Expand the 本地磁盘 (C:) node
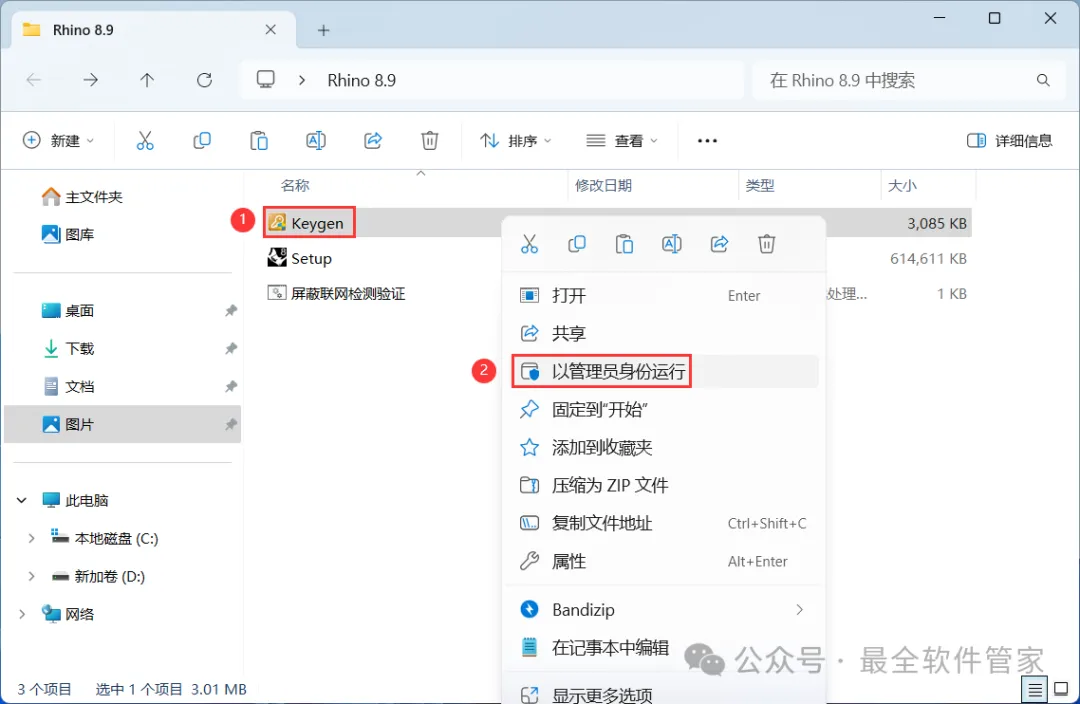Viewport: 1080px width, 704px height. click(x=31, y=539)
